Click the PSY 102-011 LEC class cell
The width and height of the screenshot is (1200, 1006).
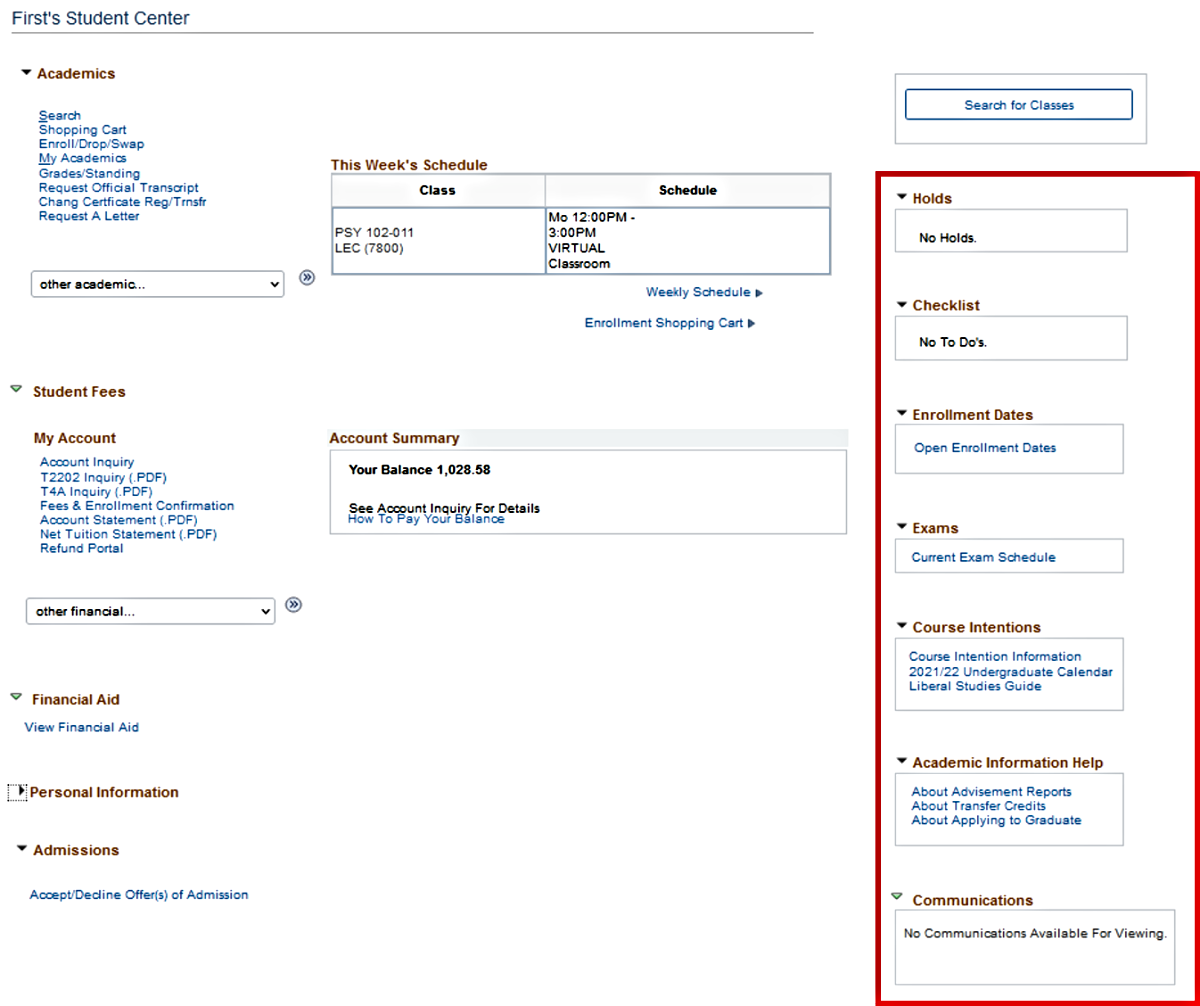(x=438, y=241)
